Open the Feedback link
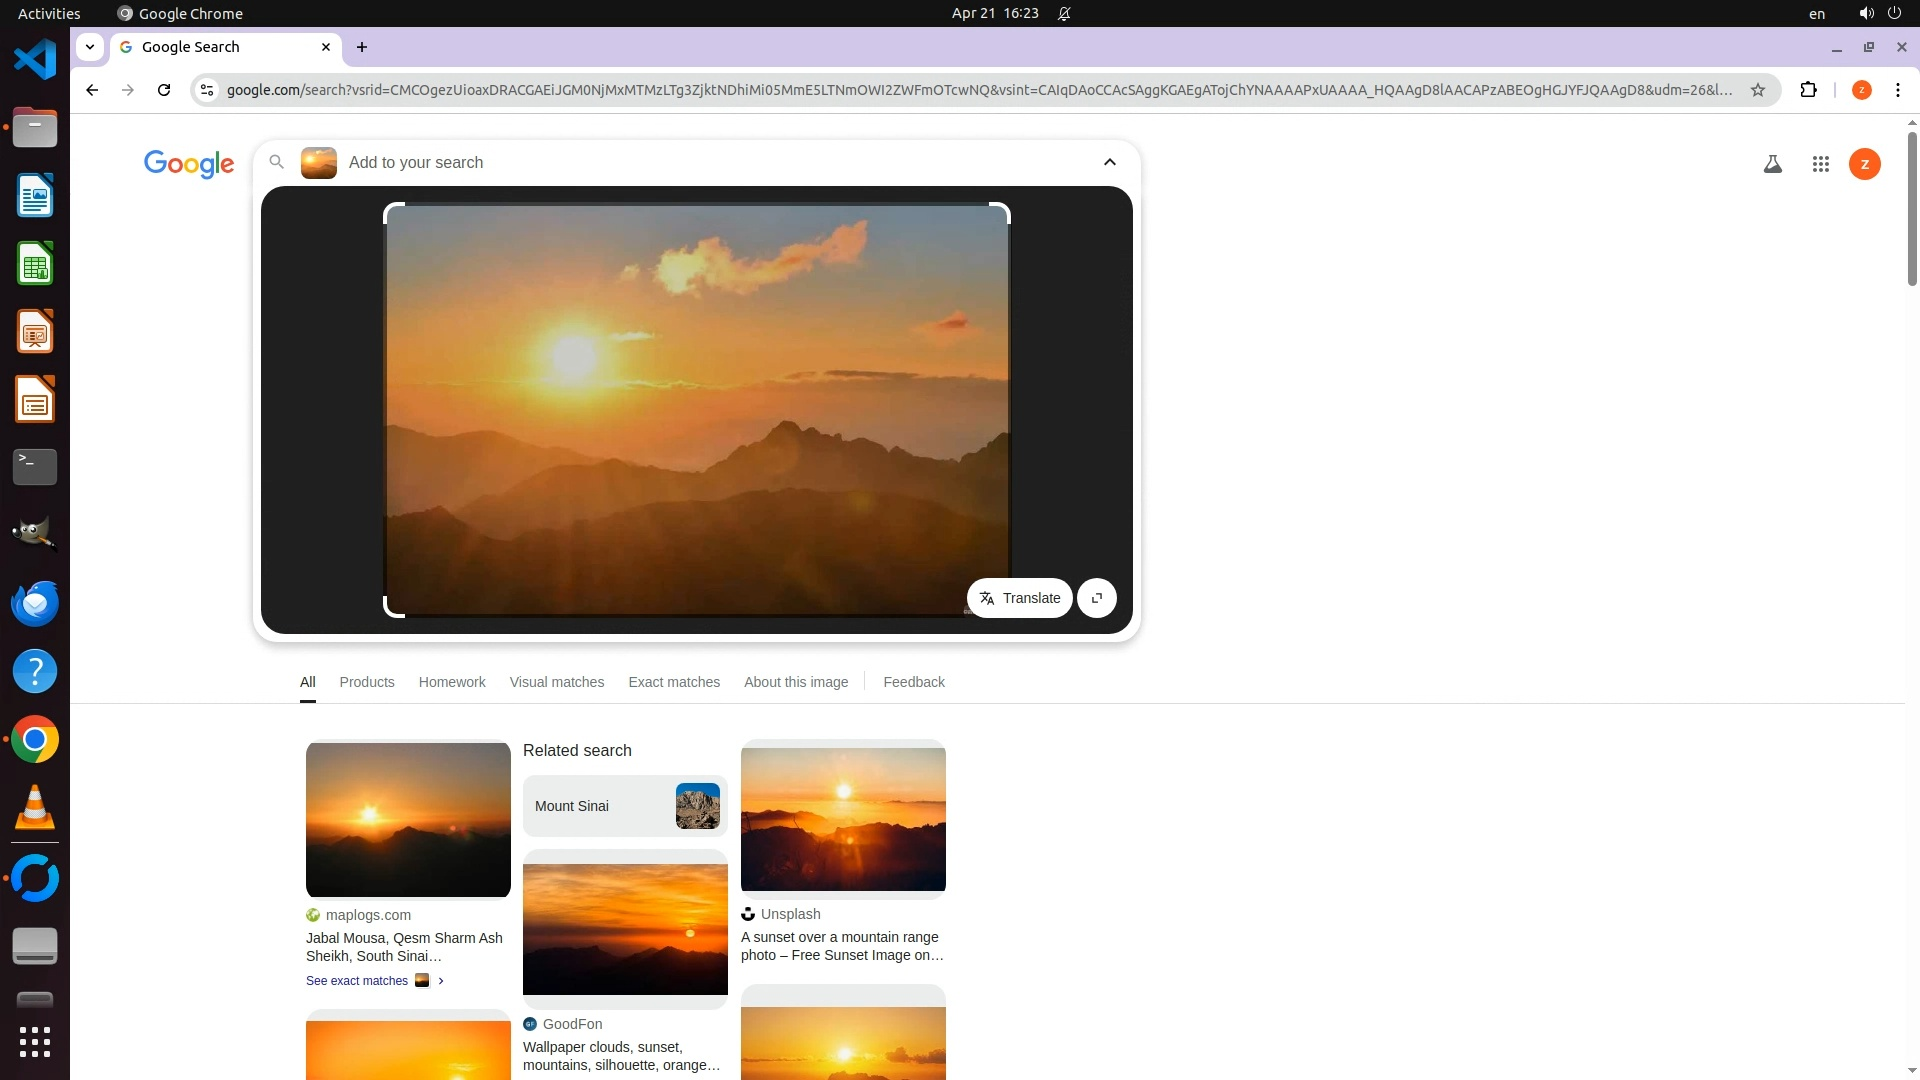The width and height of the screenshot is (1920, 1080). point(913,682)
